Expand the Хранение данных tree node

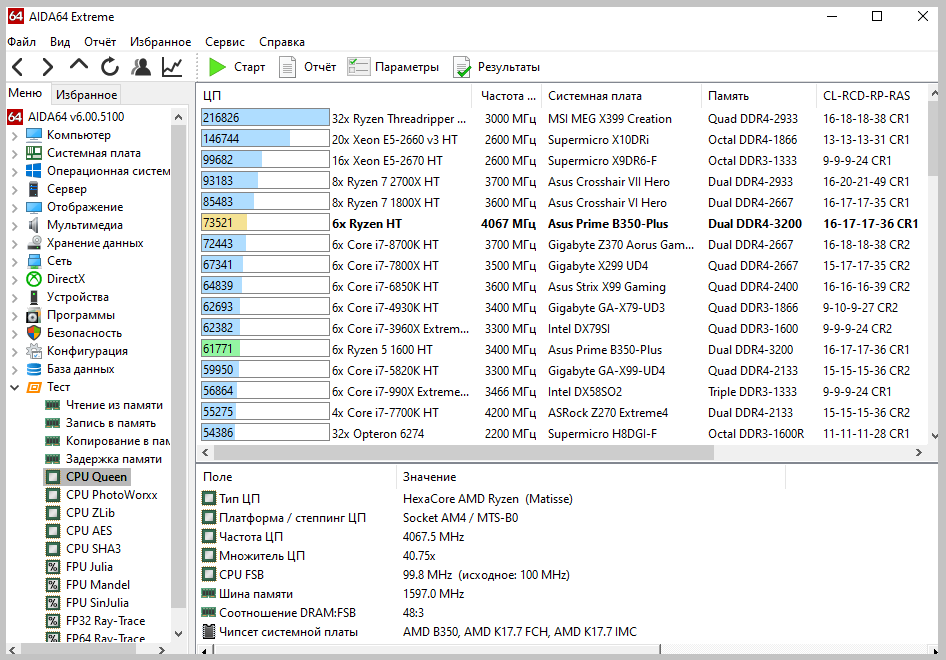[14, 244]
